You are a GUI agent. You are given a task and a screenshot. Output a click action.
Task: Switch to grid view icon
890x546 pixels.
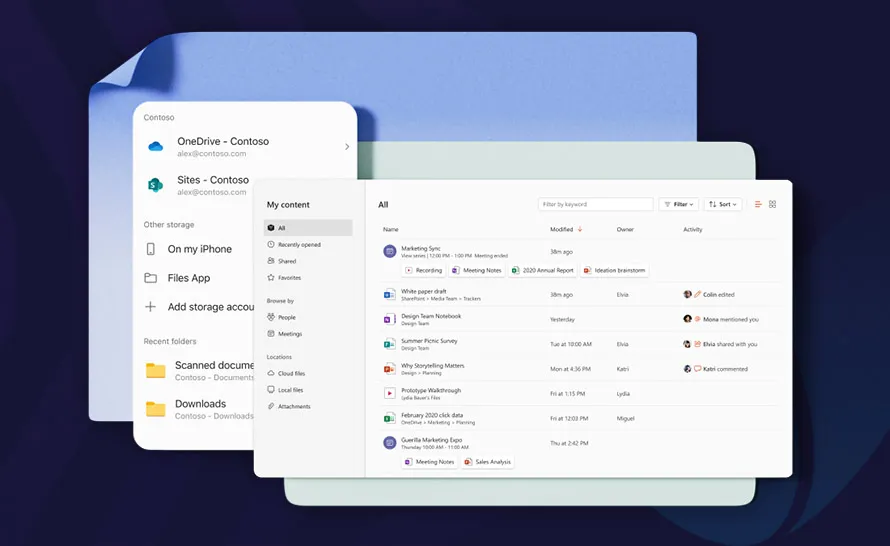tap(773, 204)
